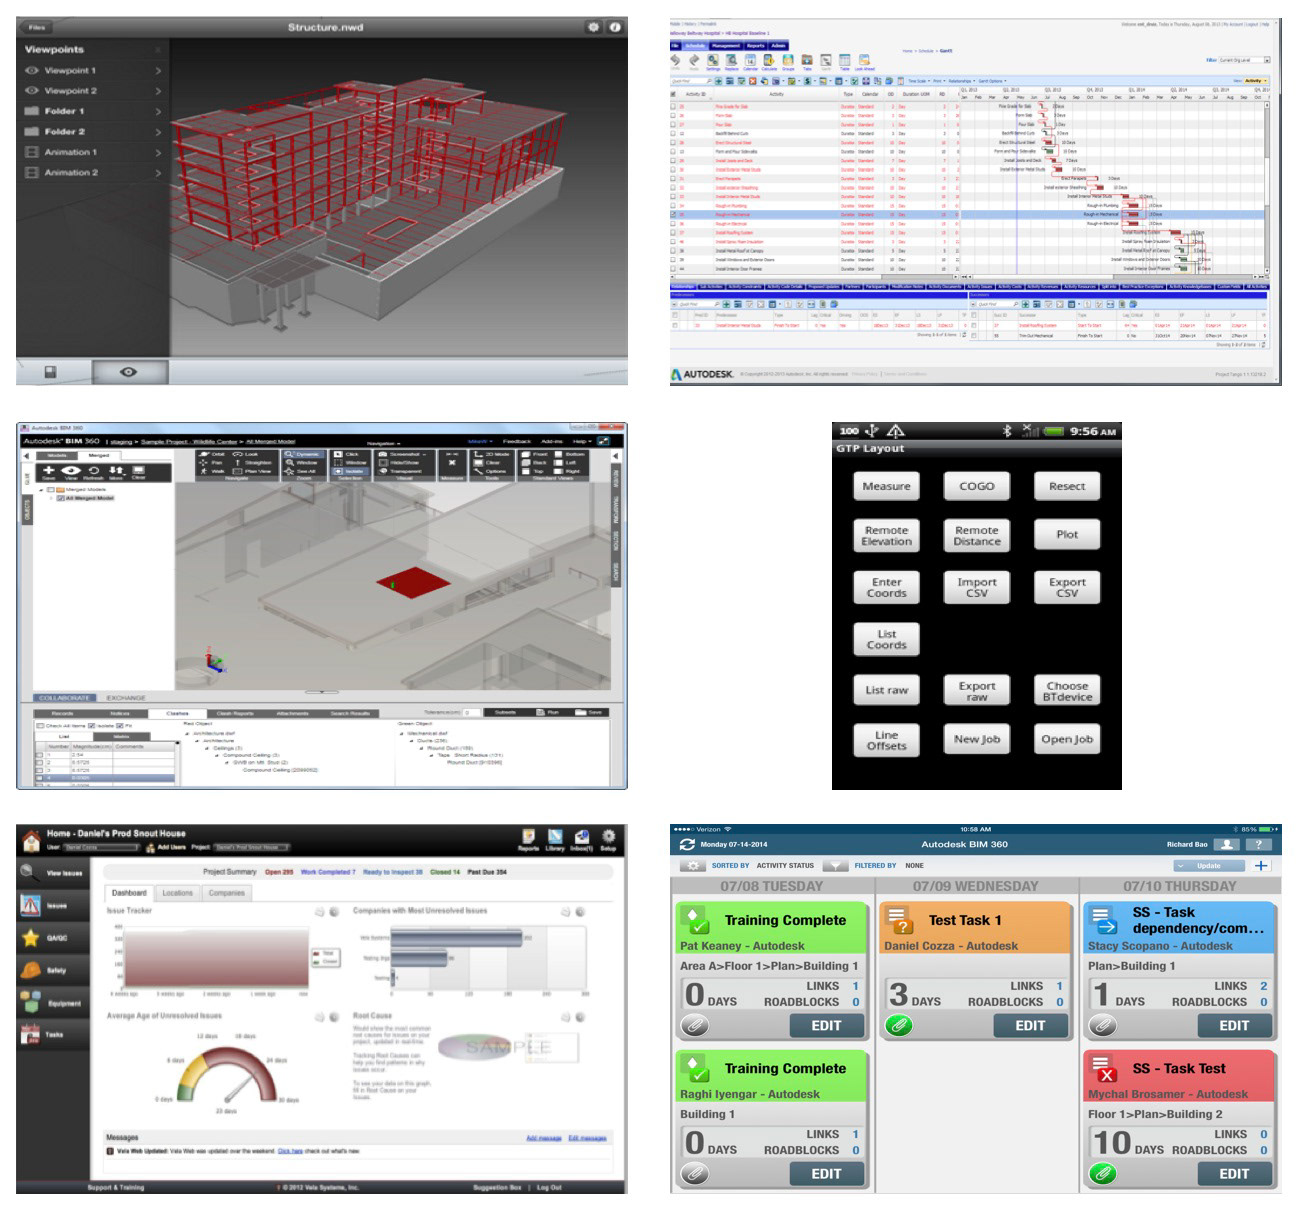Click Files button in Structure.nwd header

coord(37,27)
